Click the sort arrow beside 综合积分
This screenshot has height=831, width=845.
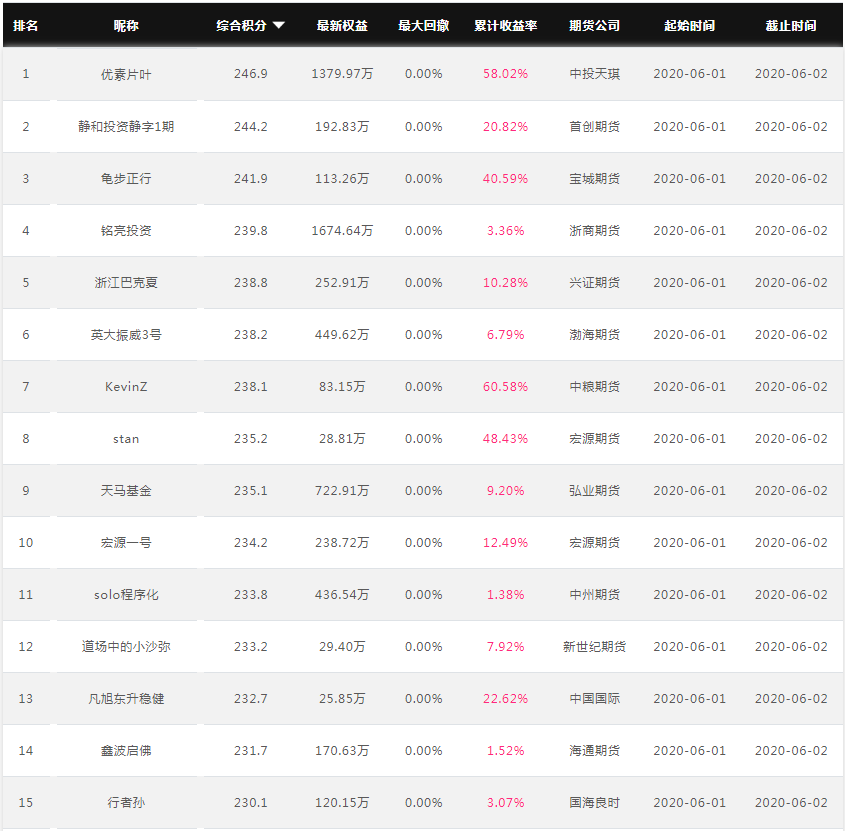point(279,25)
